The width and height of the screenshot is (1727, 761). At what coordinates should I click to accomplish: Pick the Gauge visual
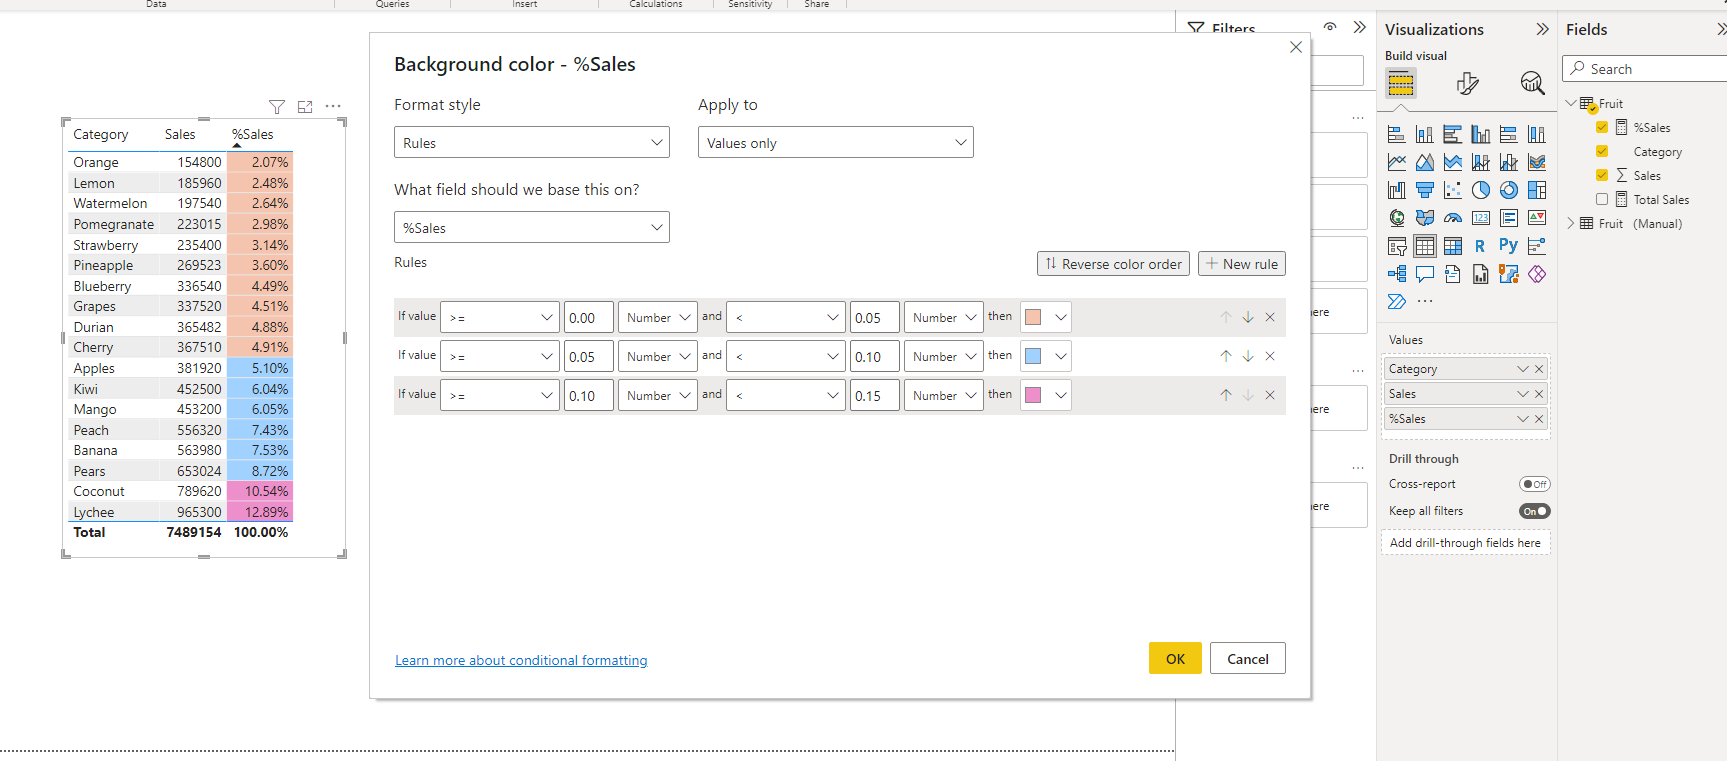pyautogui.click(x=1453, y=218)
